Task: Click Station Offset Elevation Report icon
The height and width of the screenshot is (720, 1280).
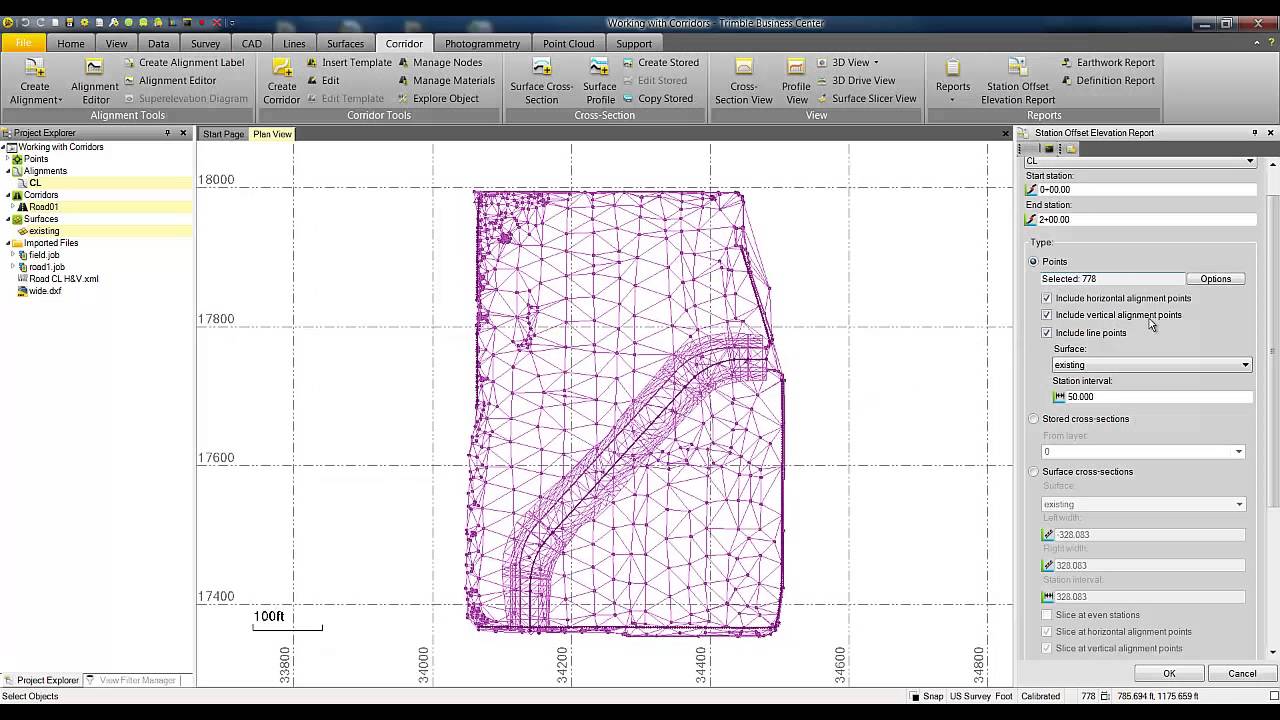Action: (1017, 68)
